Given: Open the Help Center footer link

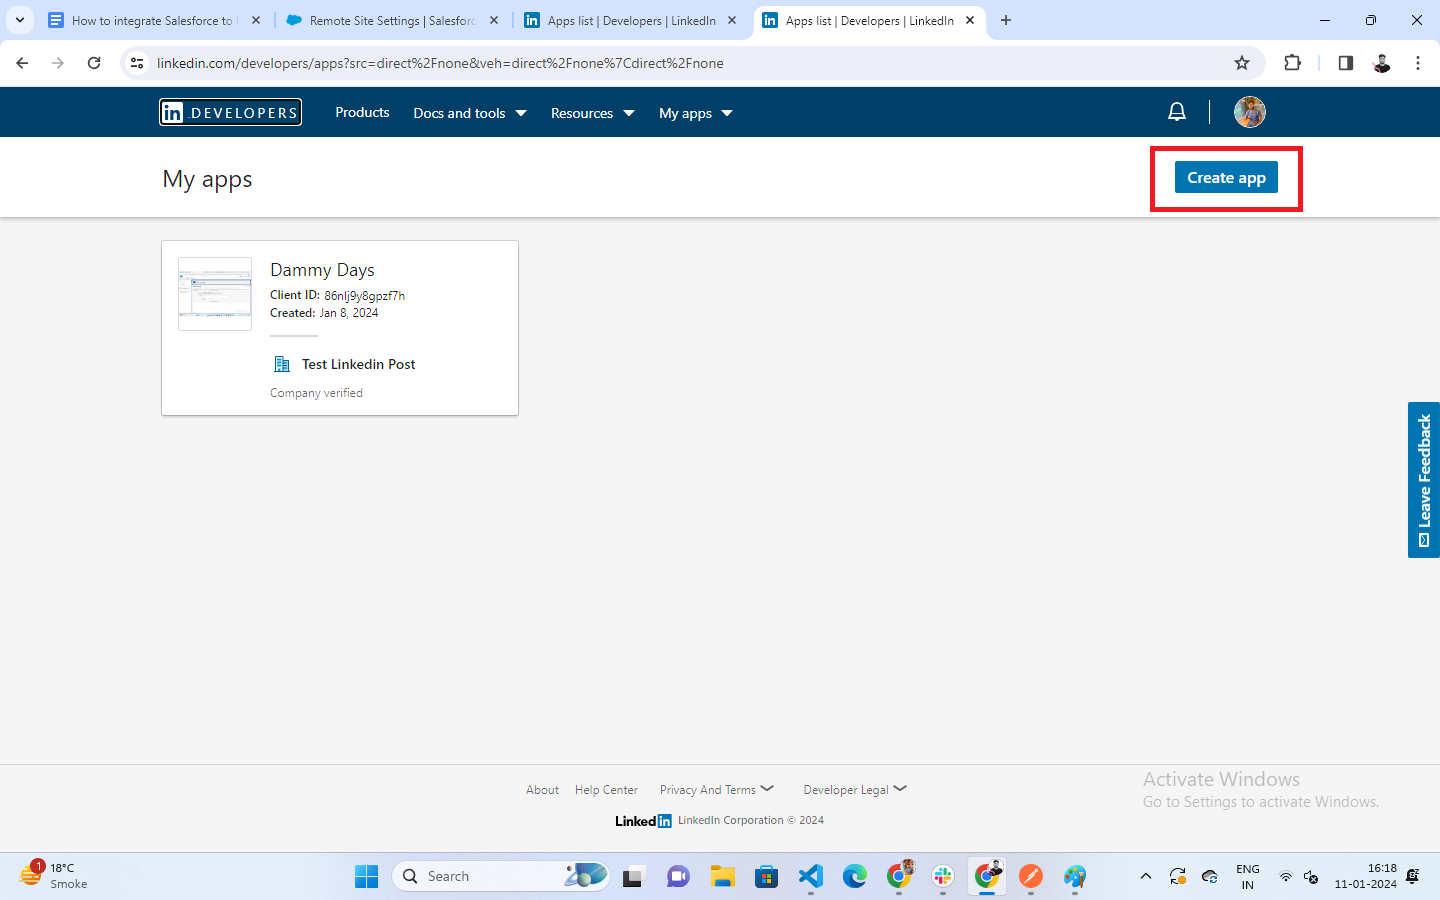Looking at the screenshot, I should click(606, 790).
